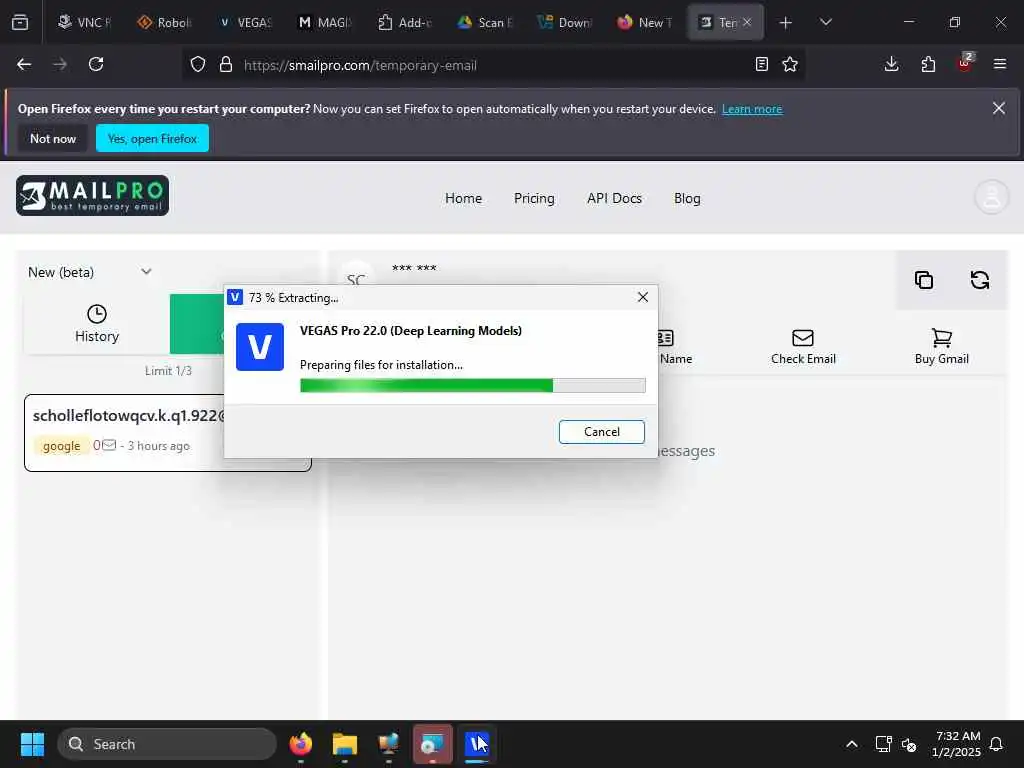
Task: Click the taskbar Search box
Action: point(167,744)
